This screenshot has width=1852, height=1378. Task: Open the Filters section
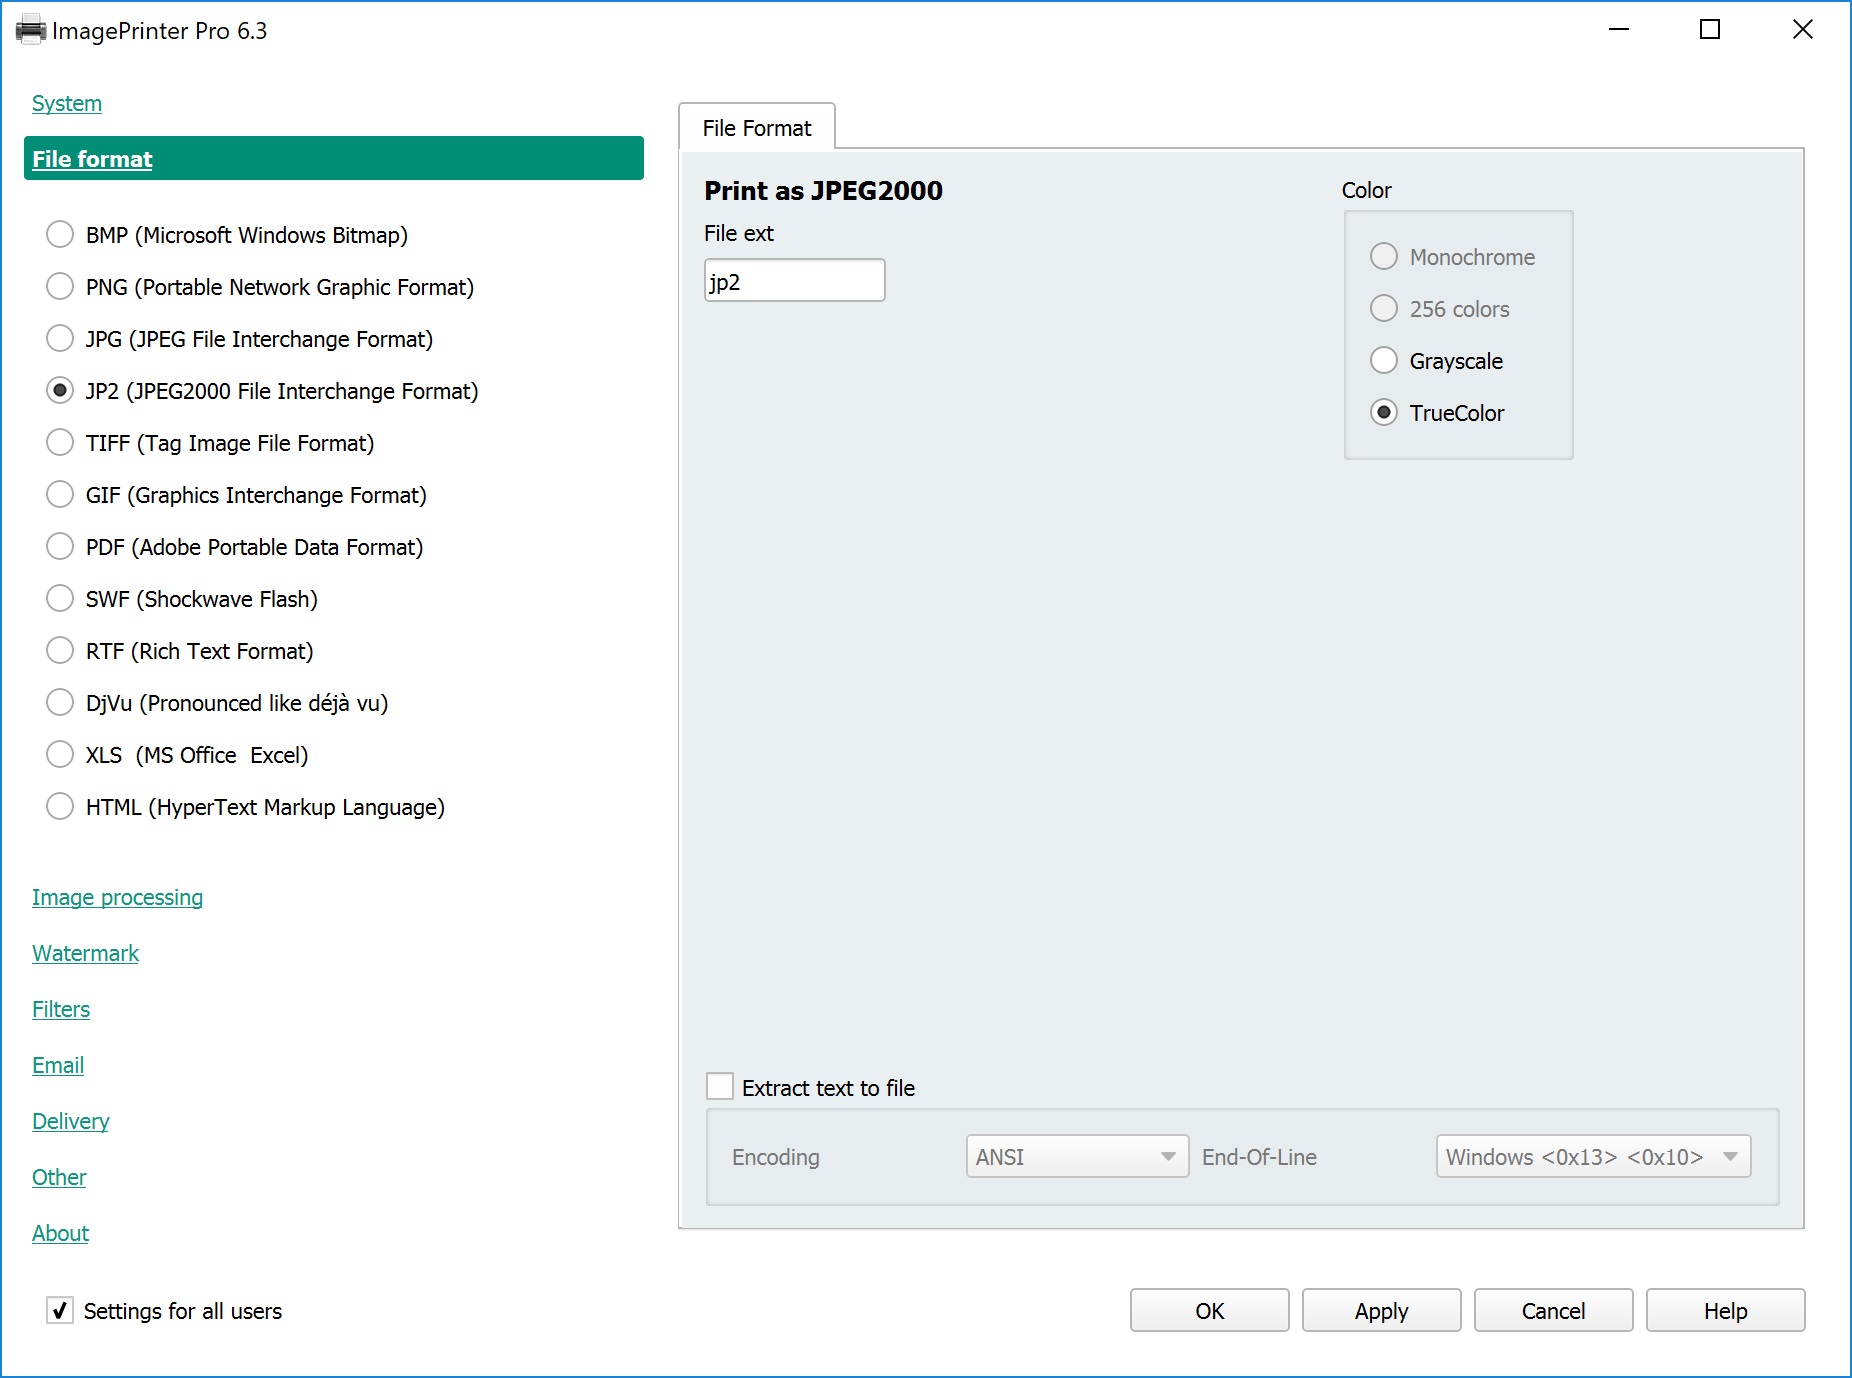point(61,1010)
